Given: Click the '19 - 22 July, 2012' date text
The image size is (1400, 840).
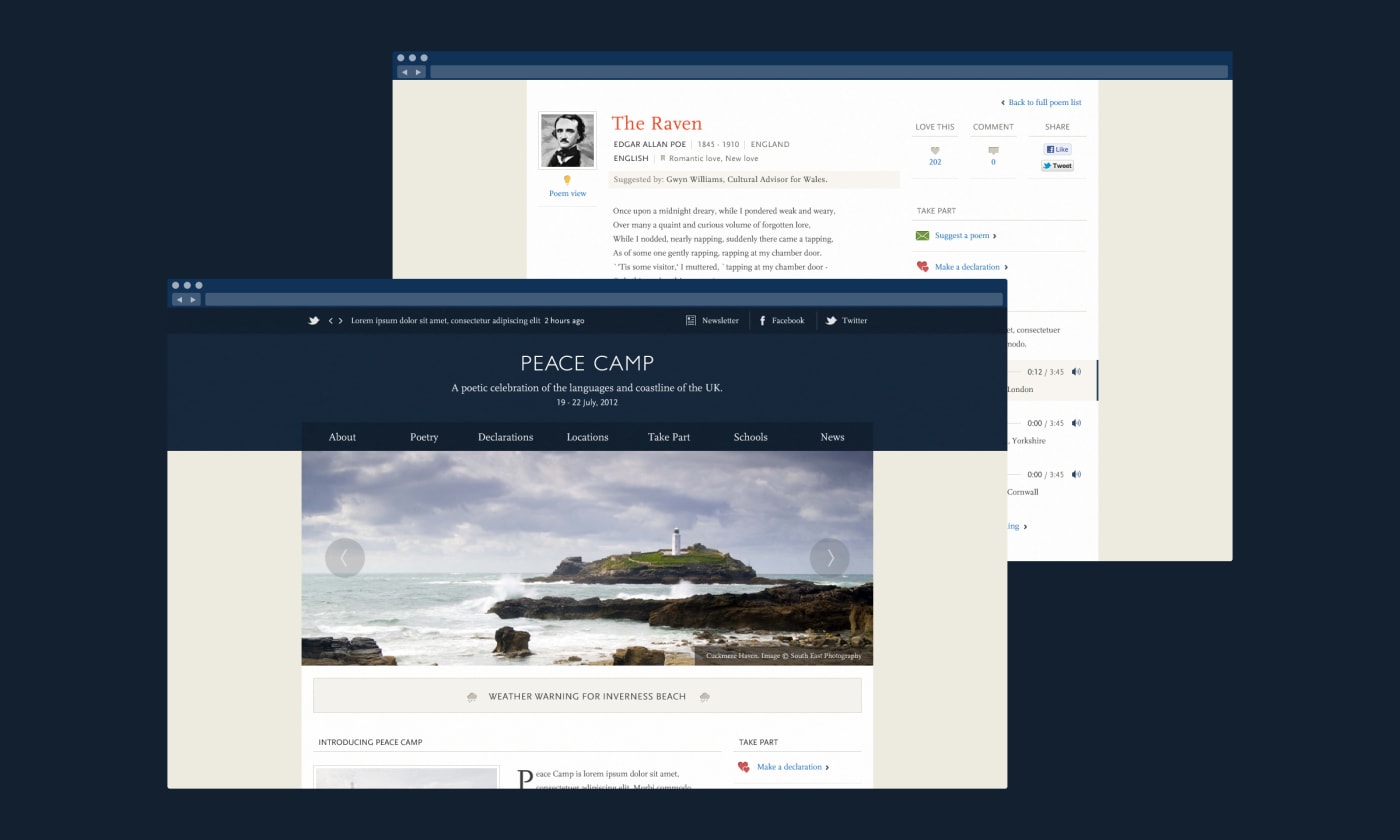Looking at the screenshot, I should point(587,403).
